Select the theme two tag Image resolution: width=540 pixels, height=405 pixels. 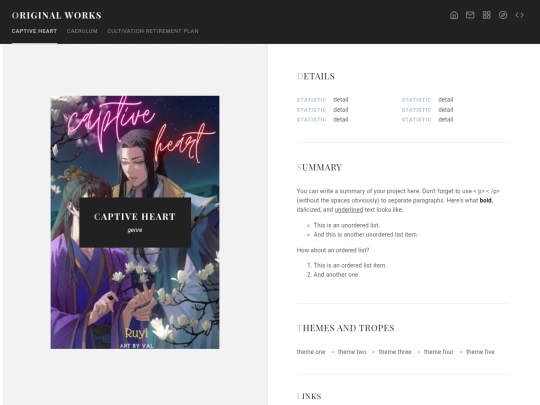click(352, 352)
